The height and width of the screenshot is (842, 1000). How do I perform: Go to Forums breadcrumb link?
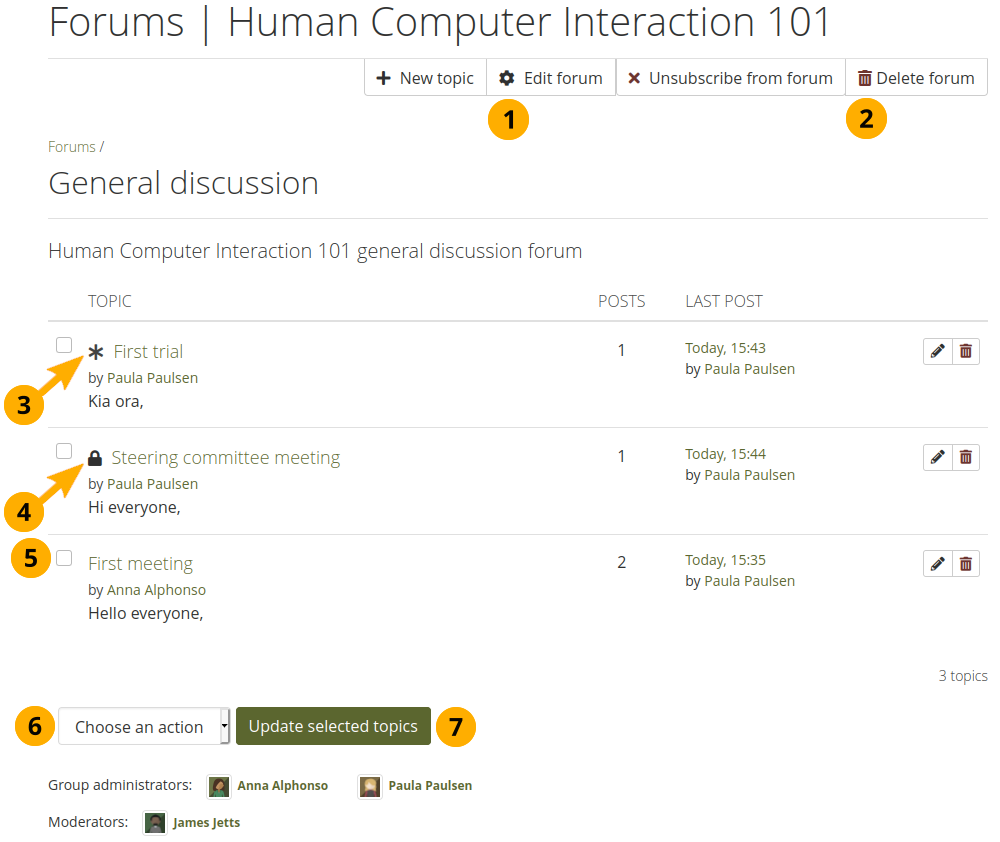[x=72, y=147]
